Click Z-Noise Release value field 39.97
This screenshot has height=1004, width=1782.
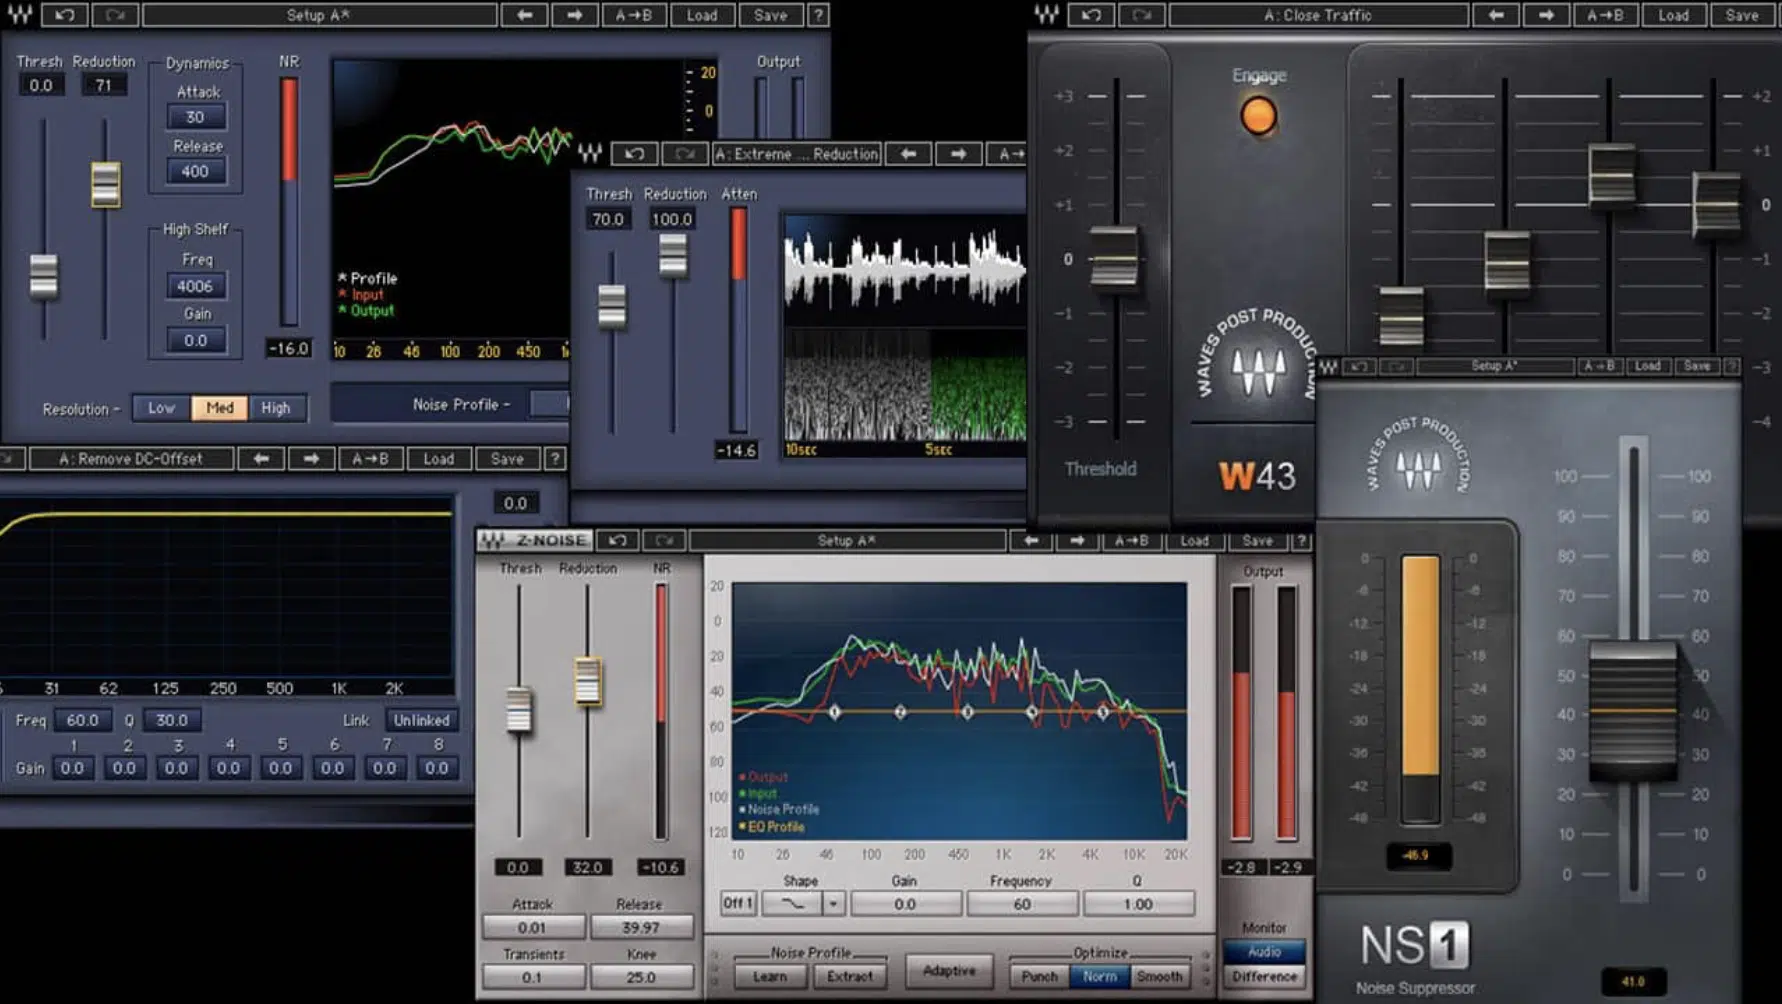tap(640, 928)
